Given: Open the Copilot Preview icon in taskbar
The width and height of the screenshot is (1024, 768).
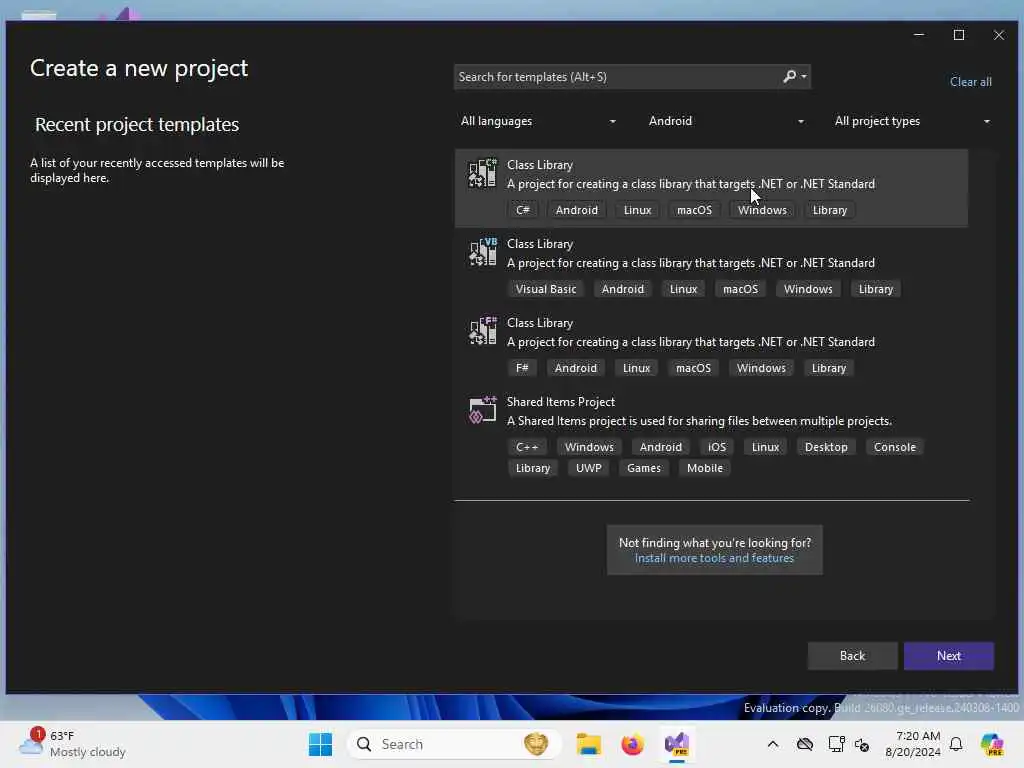Looking at the screenshot, I should [992, 744].
